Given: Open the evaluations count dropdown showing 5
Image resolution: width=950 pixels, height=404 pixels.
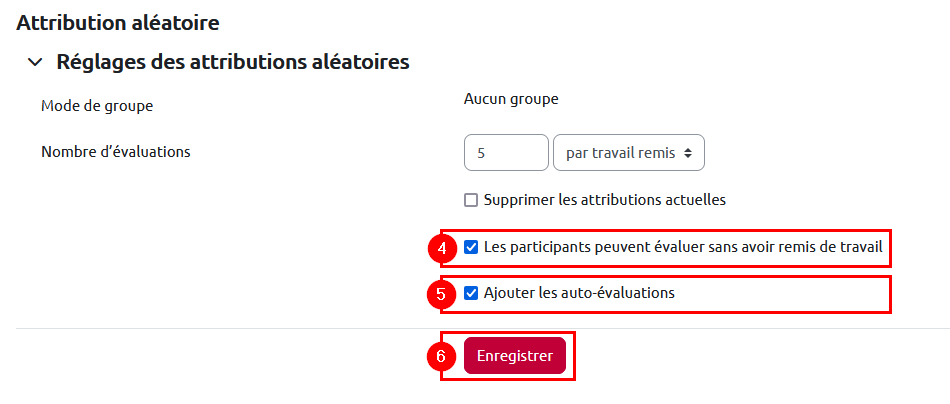Looking at the screenshot, I should [x=506, y=153].
